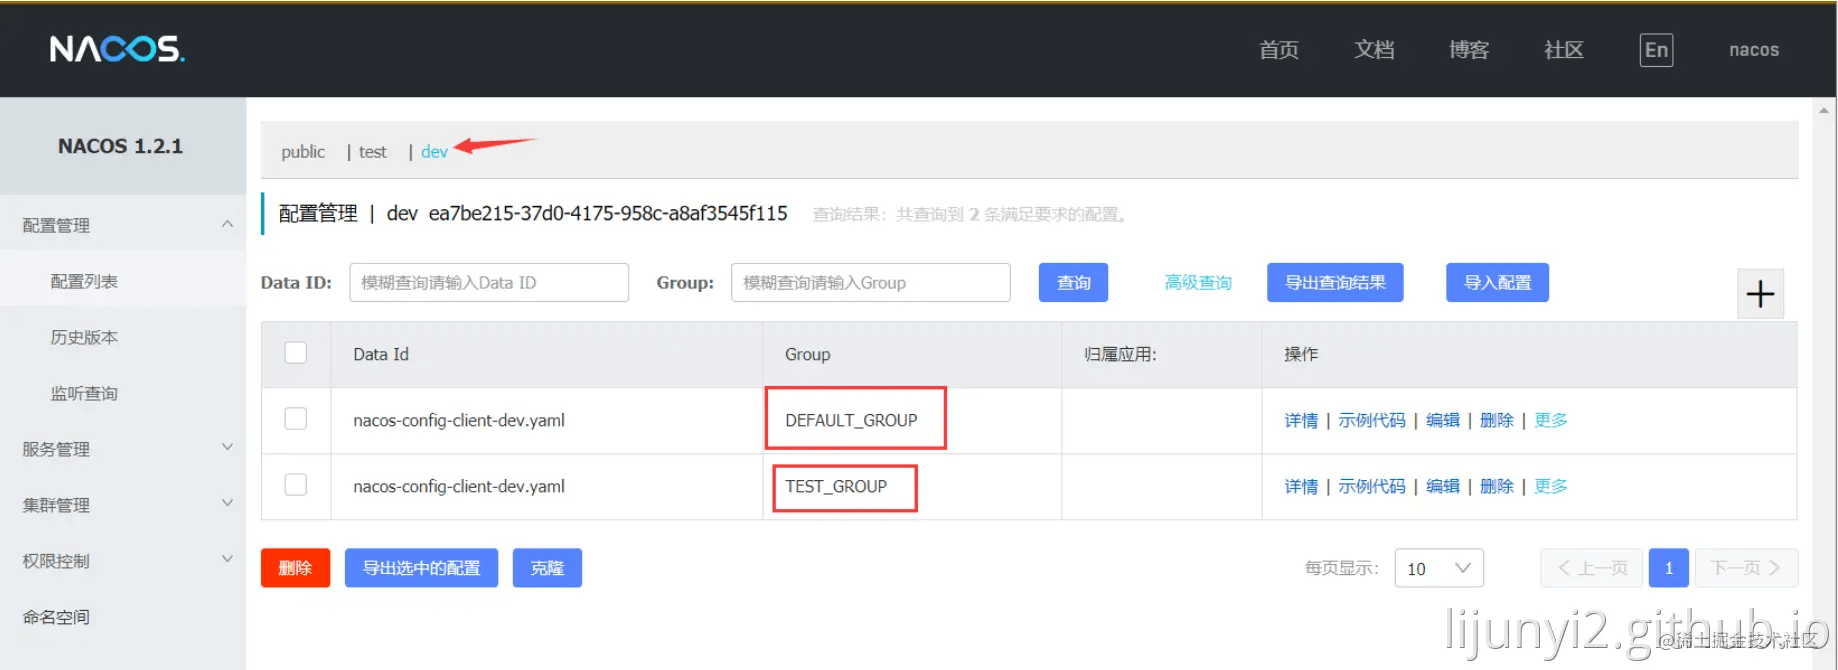
Task: Switch to the test namespace tab
Action: pyautogui.click(x=372, y=152)
